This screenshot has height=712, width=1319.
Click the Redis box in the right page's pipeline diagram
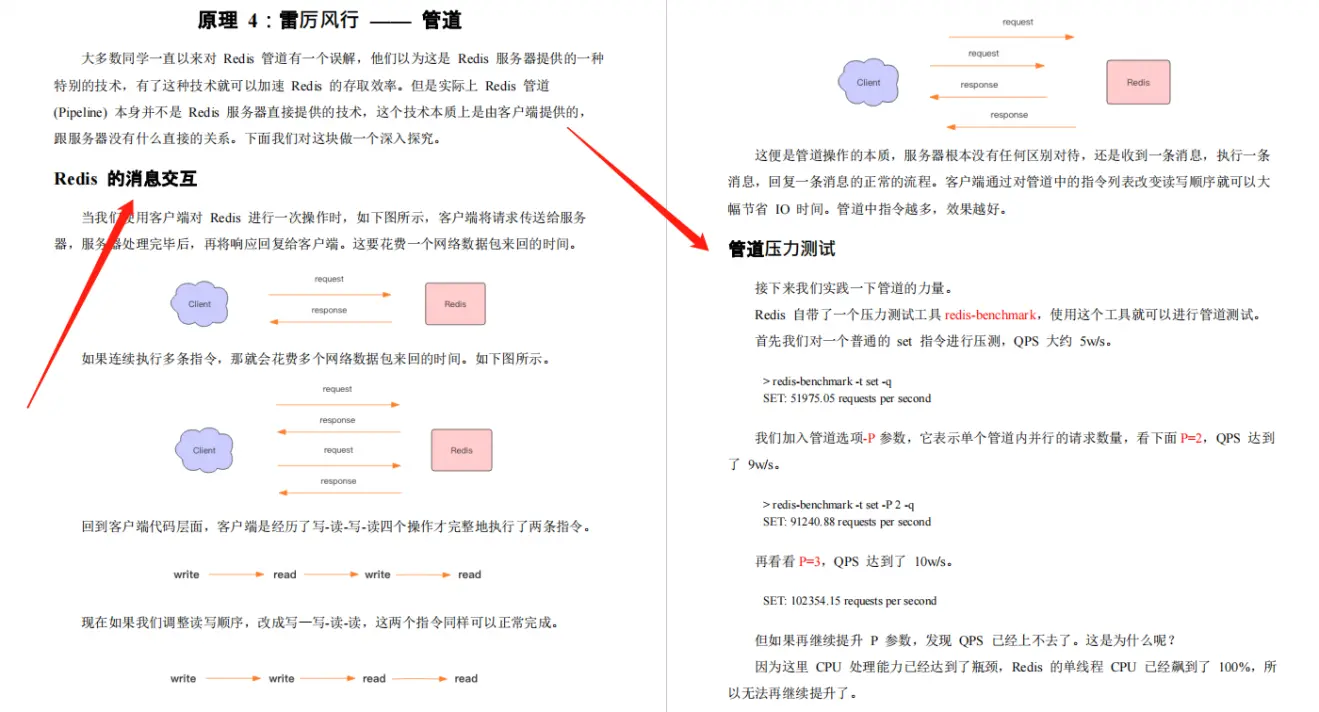click(x=1138, y=82)
